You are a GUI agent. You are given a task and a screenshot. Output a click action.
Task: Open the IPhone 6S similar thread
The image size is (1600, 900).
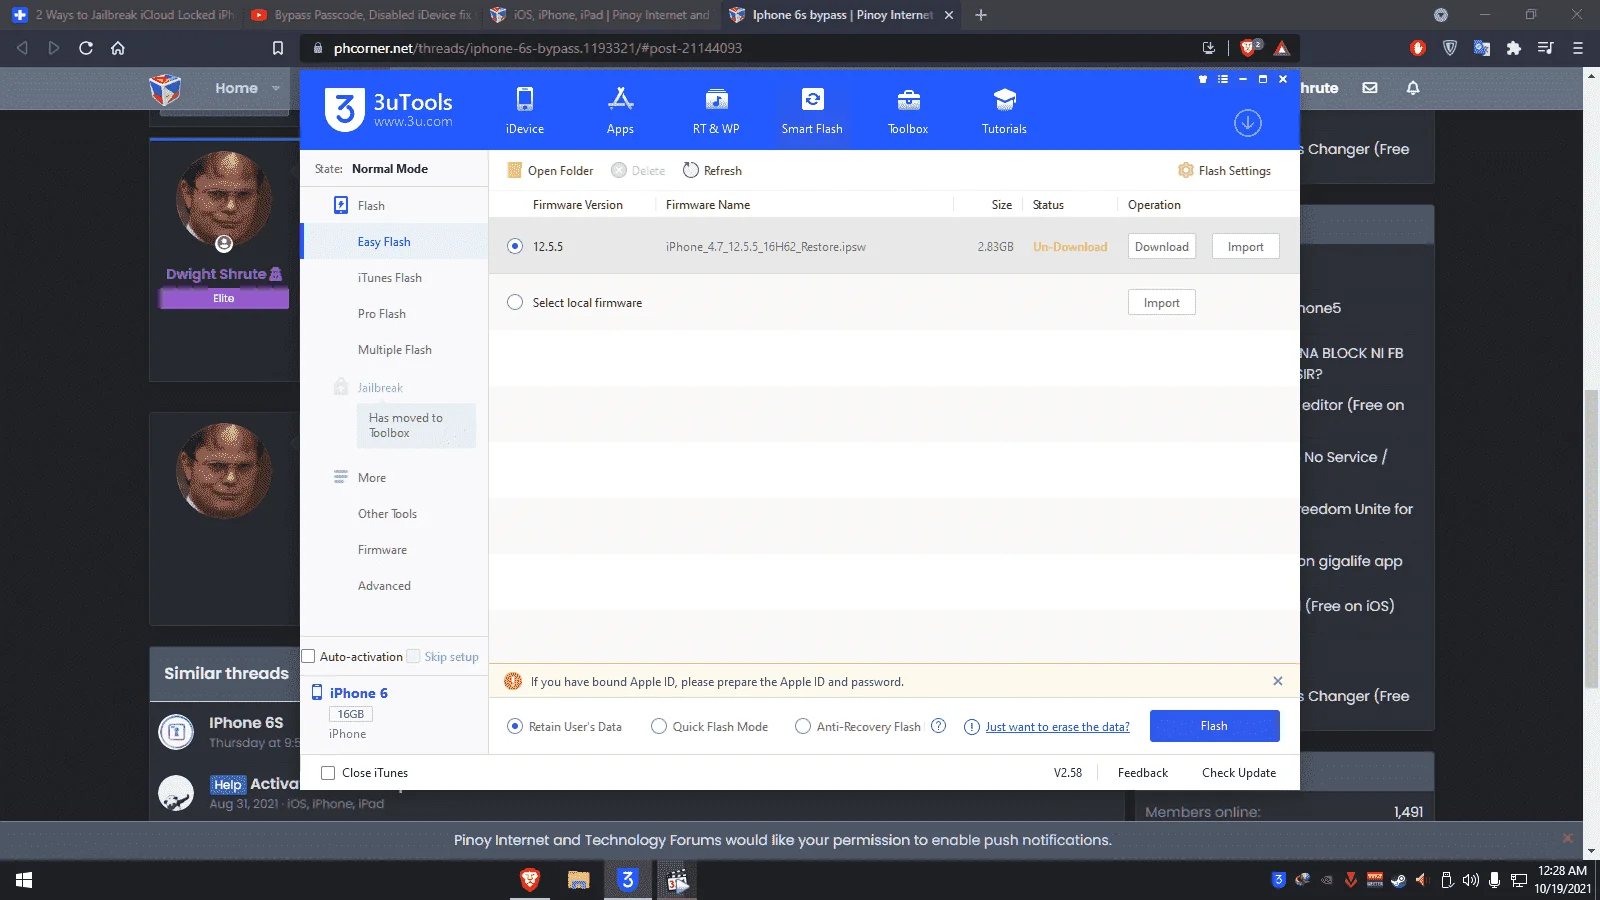tap(246, 722)
